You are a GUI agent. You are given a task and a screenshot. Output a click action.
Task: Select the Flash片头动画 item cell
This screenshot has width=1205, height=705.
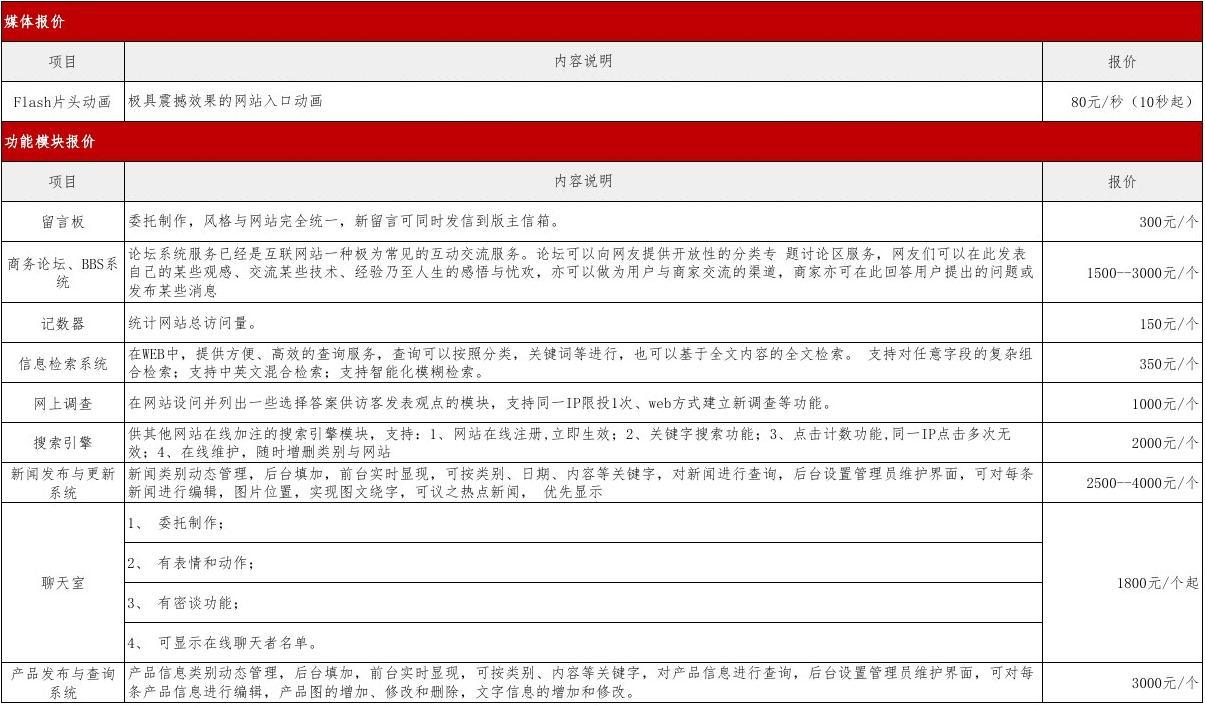(x=63, y=102)
